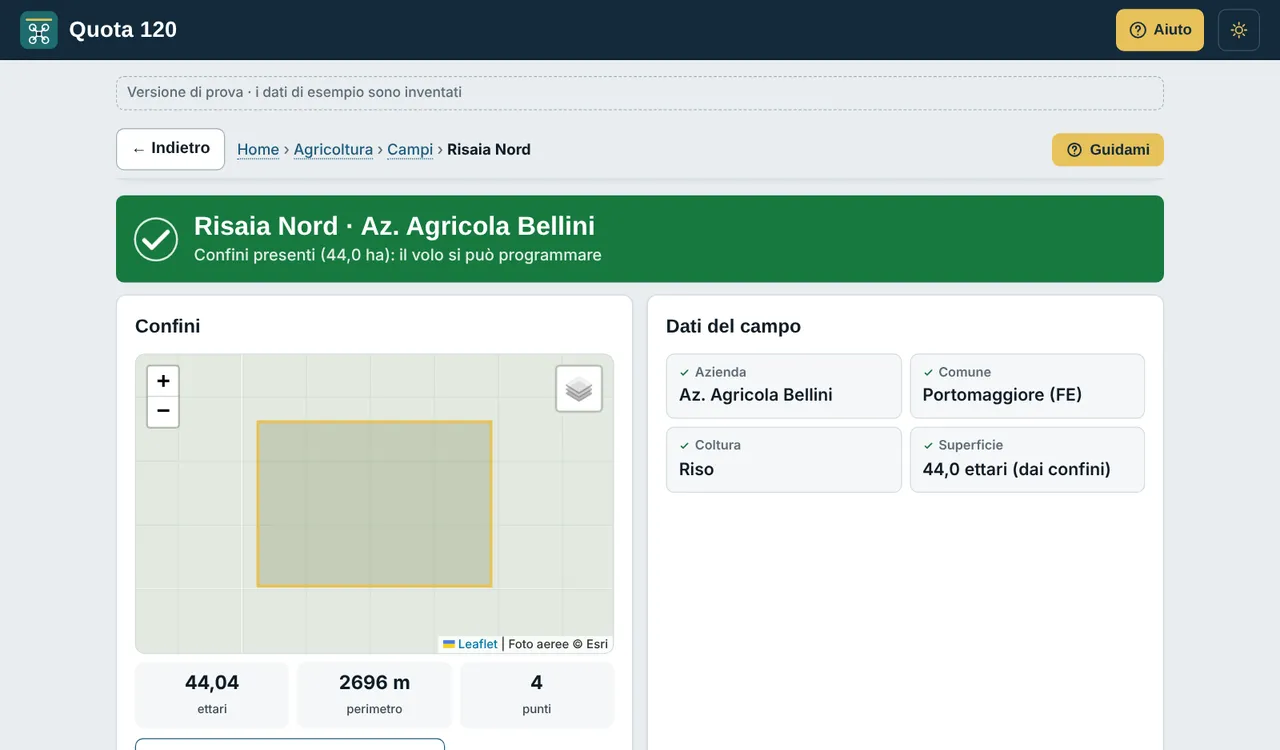Click the Leaflet attribution link
This screenshot has width=1280, height=750.
[470, 644]
